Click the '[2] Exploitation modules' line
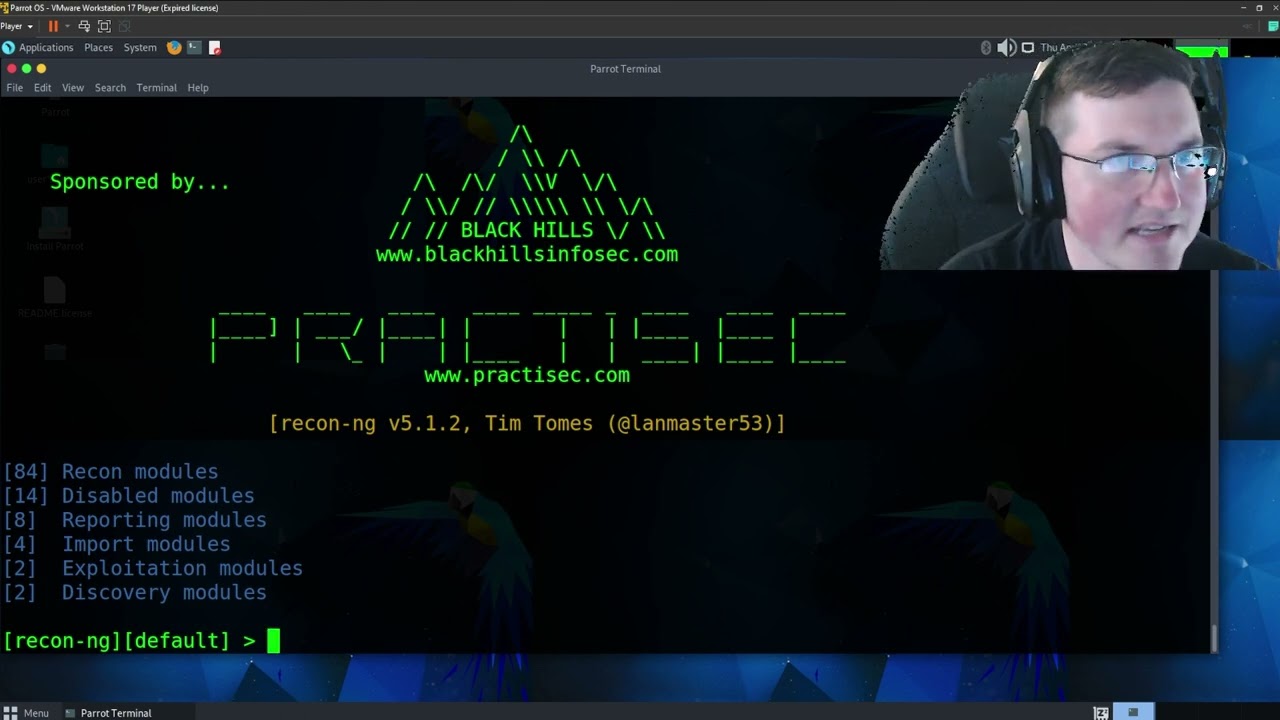The image size is (1280, 720). tap(152, 568)
